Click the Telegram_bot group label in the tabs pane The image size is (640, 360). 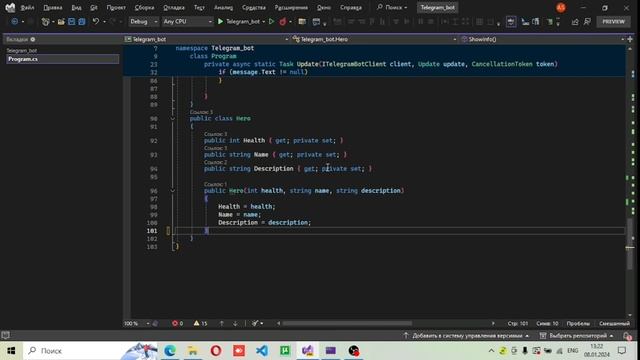click(x=22, y=51)
